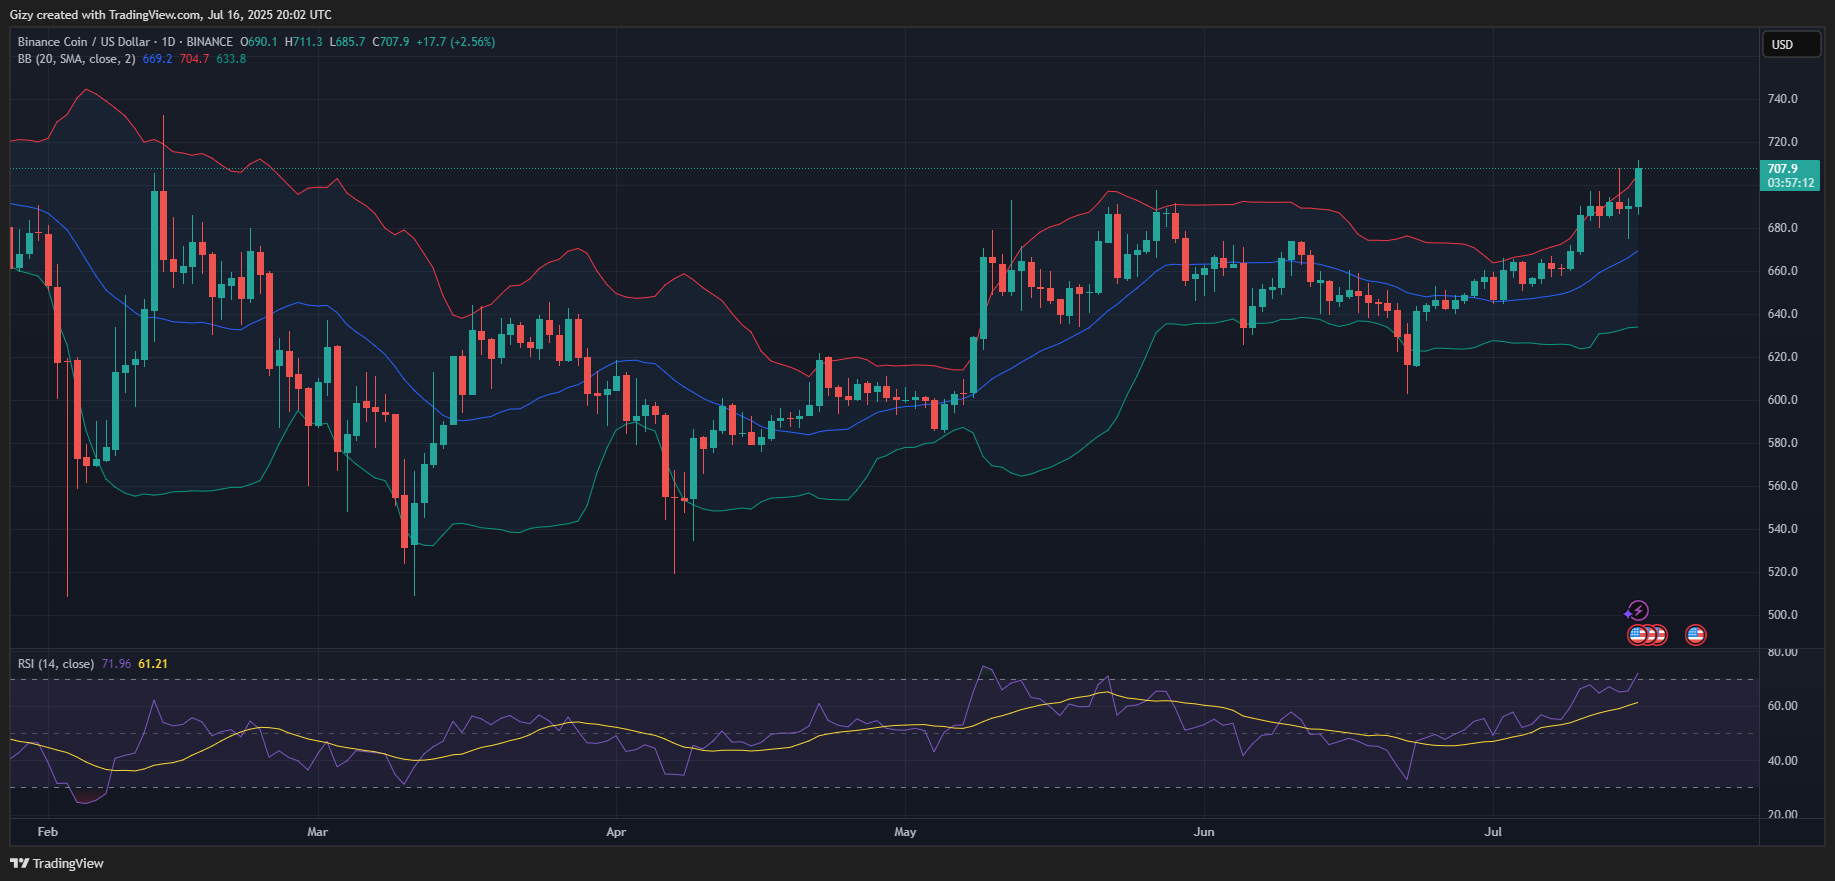Open the purple lightning event icon
1835x881 pixels.
point(1637,611)
